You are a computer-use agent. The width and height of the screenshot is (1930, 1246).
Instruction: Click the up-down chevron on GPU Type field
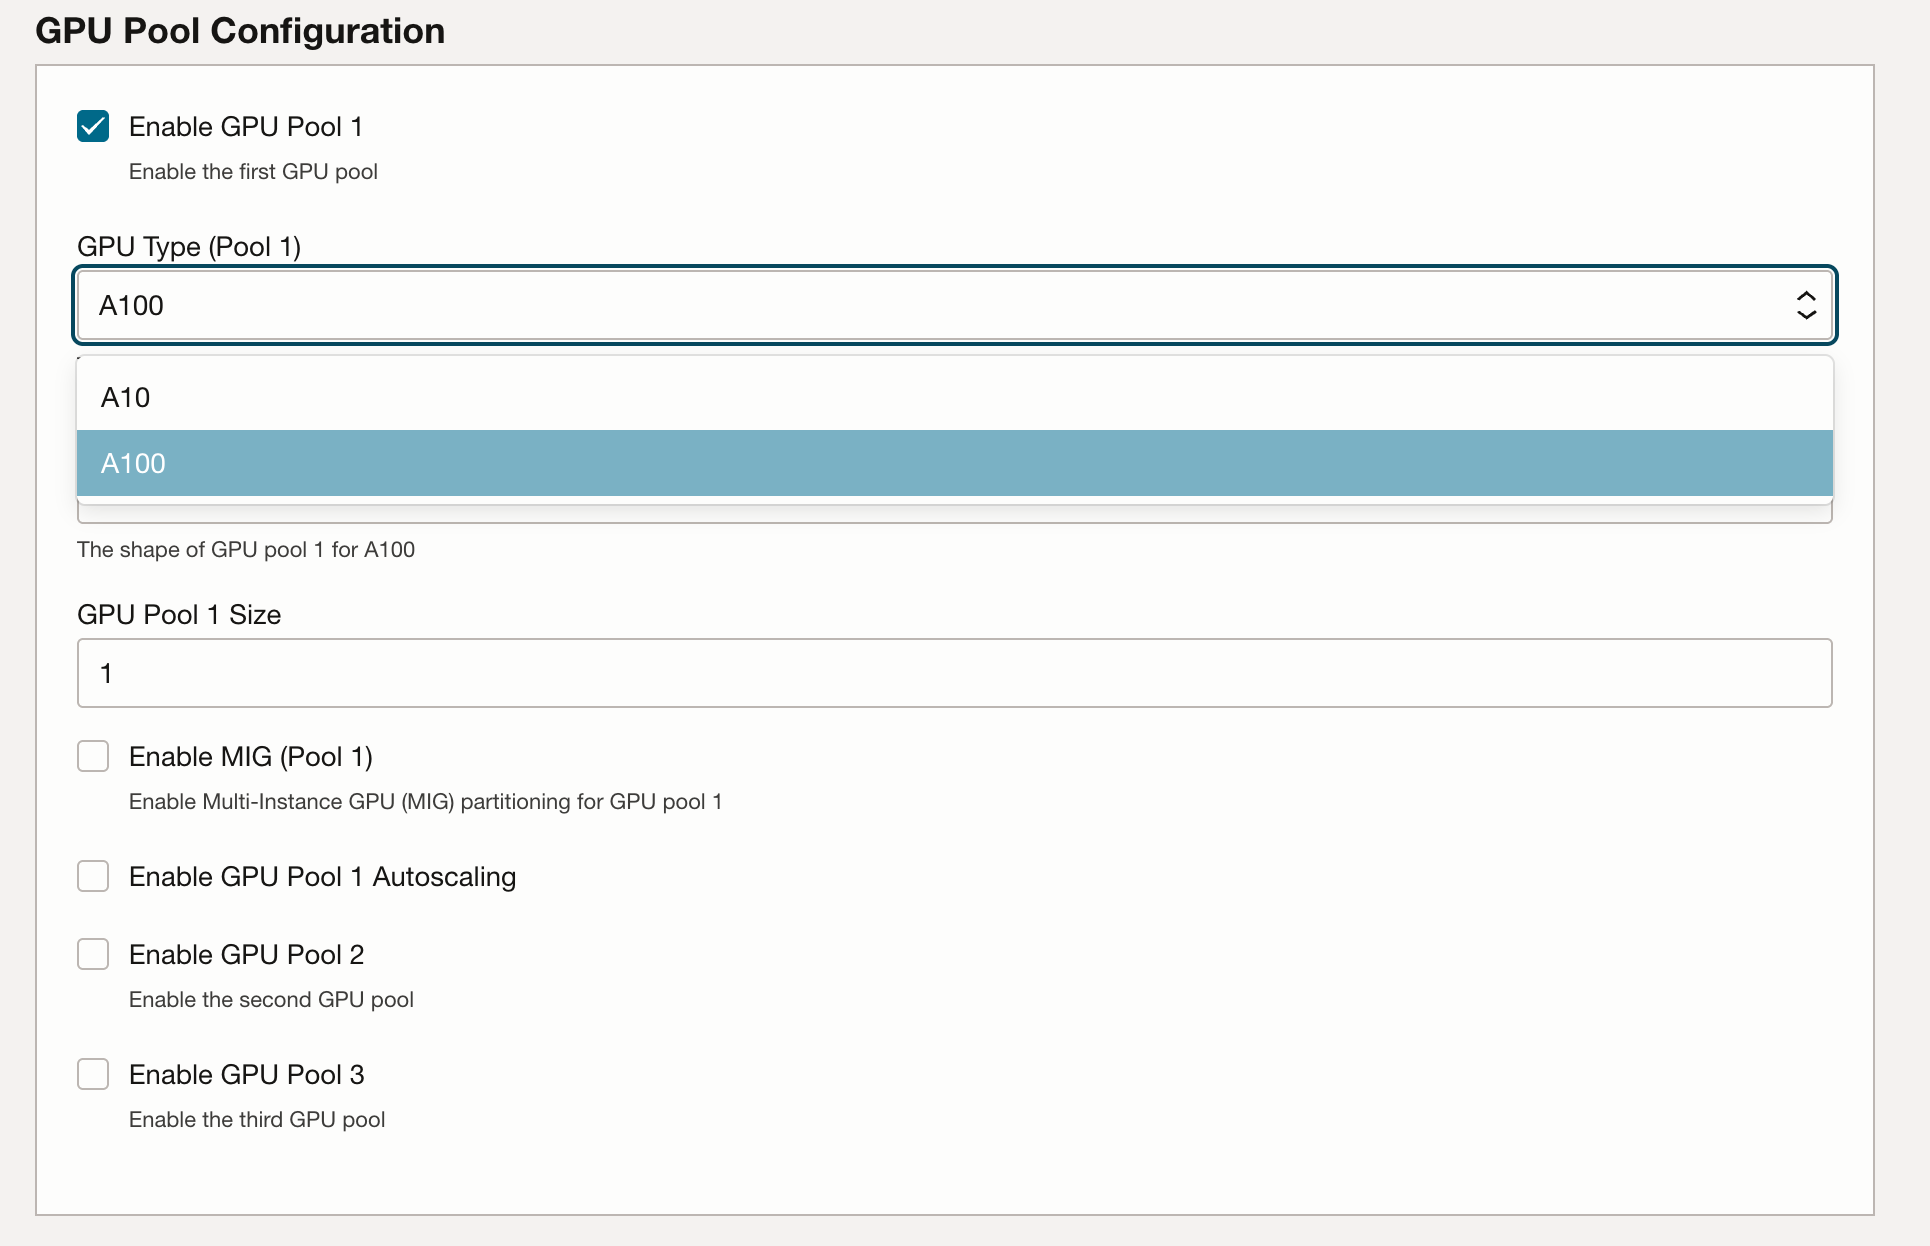(x=1806, y=305)
